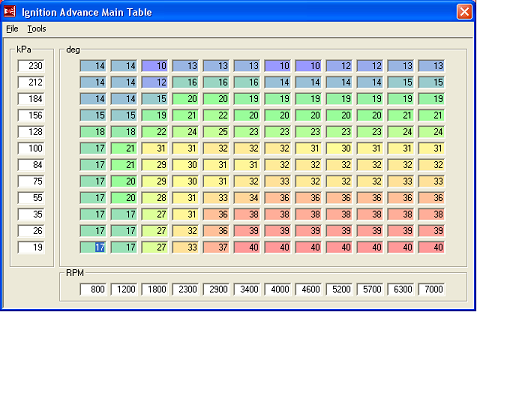Select the 128 kPa axis field
Screen dimensions: 528x396
[31, 132]
